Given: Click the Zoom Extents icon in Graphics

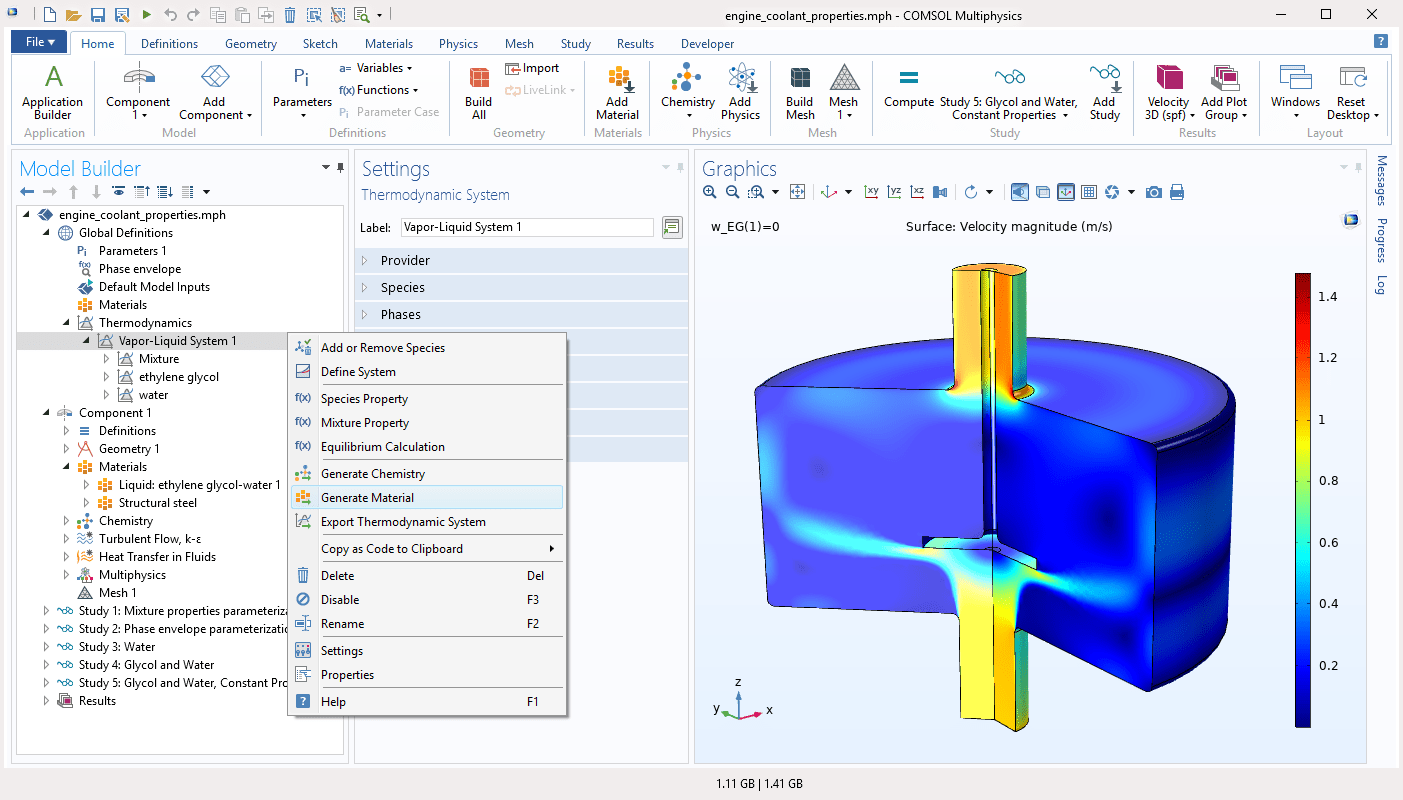Looking at the screenshot, I should click(x=797, y=191).
